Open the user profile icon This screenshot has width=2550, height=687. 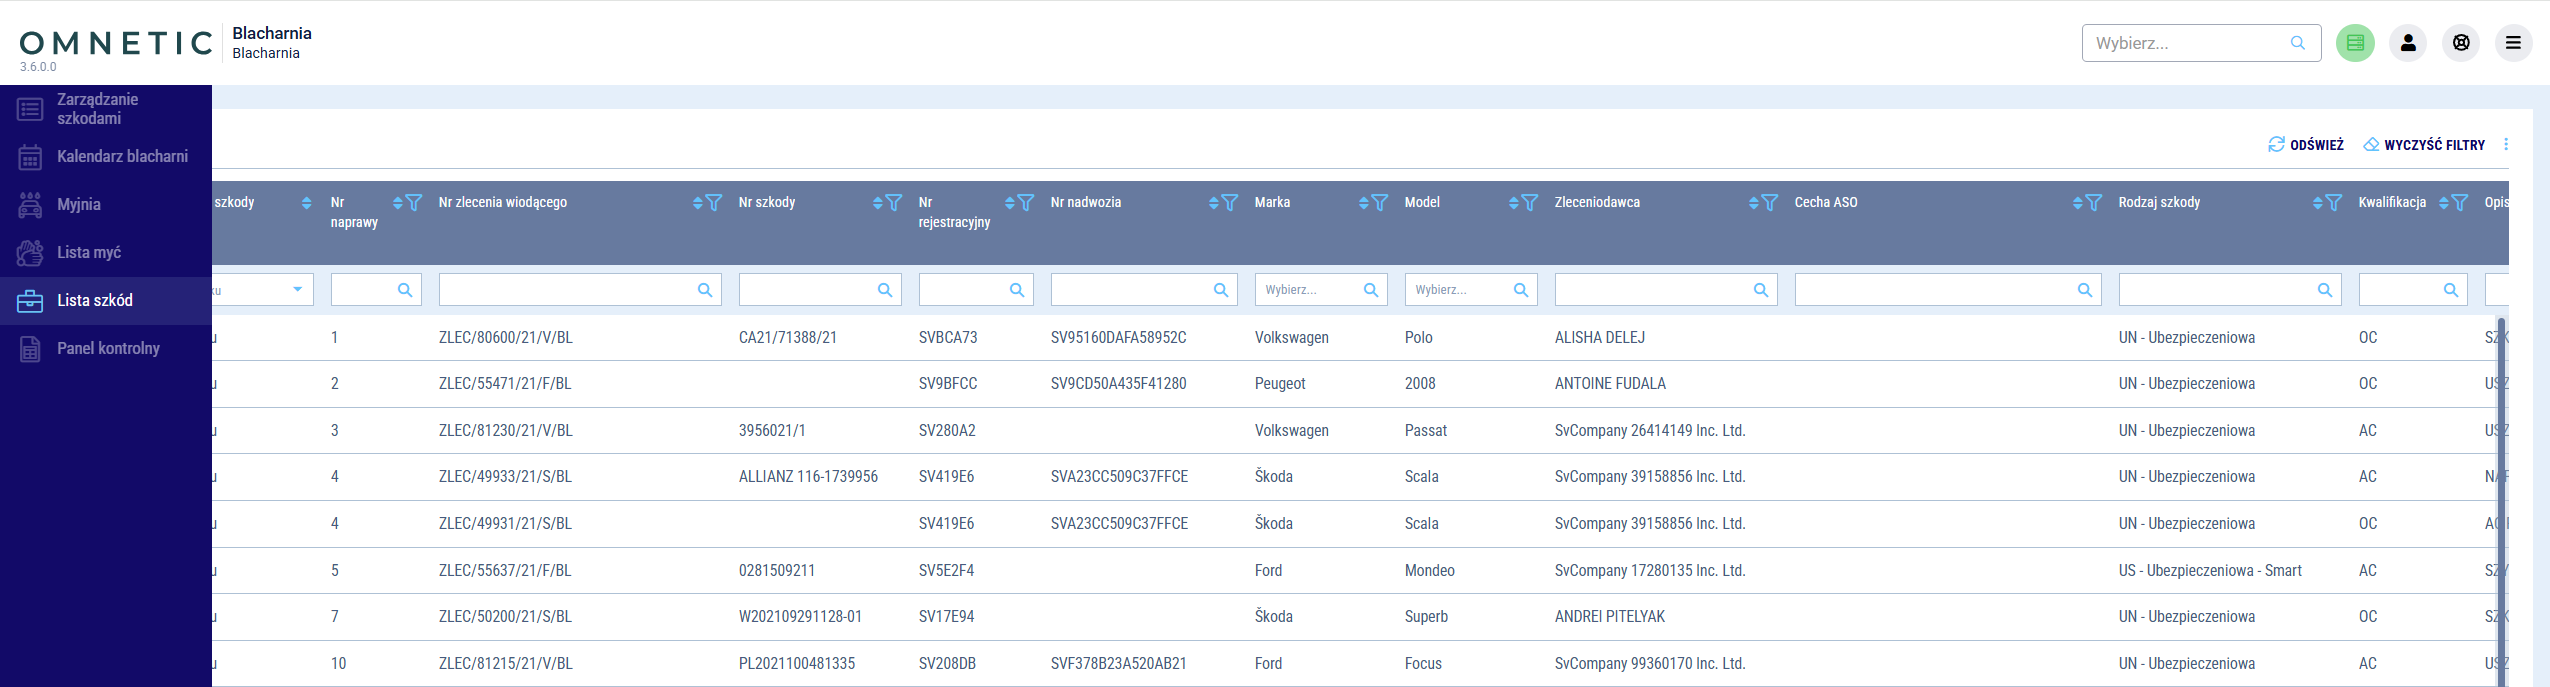coord(2408,43)
